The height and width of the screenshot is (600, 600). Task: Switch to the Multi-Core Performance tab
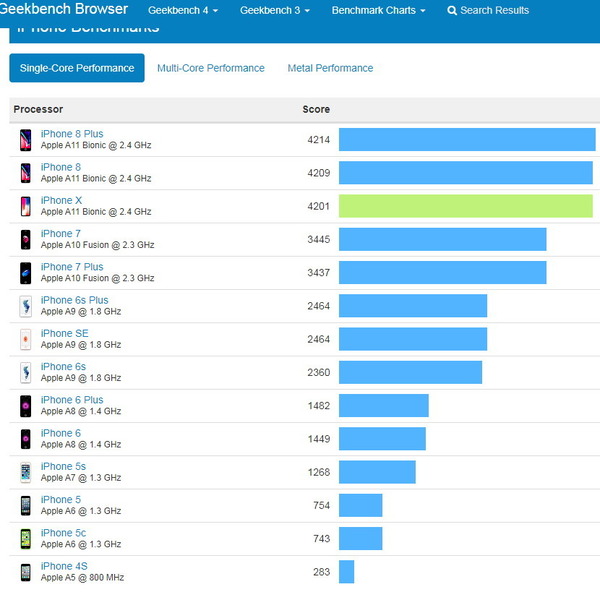pyautogui.click(x=210, y=68)
